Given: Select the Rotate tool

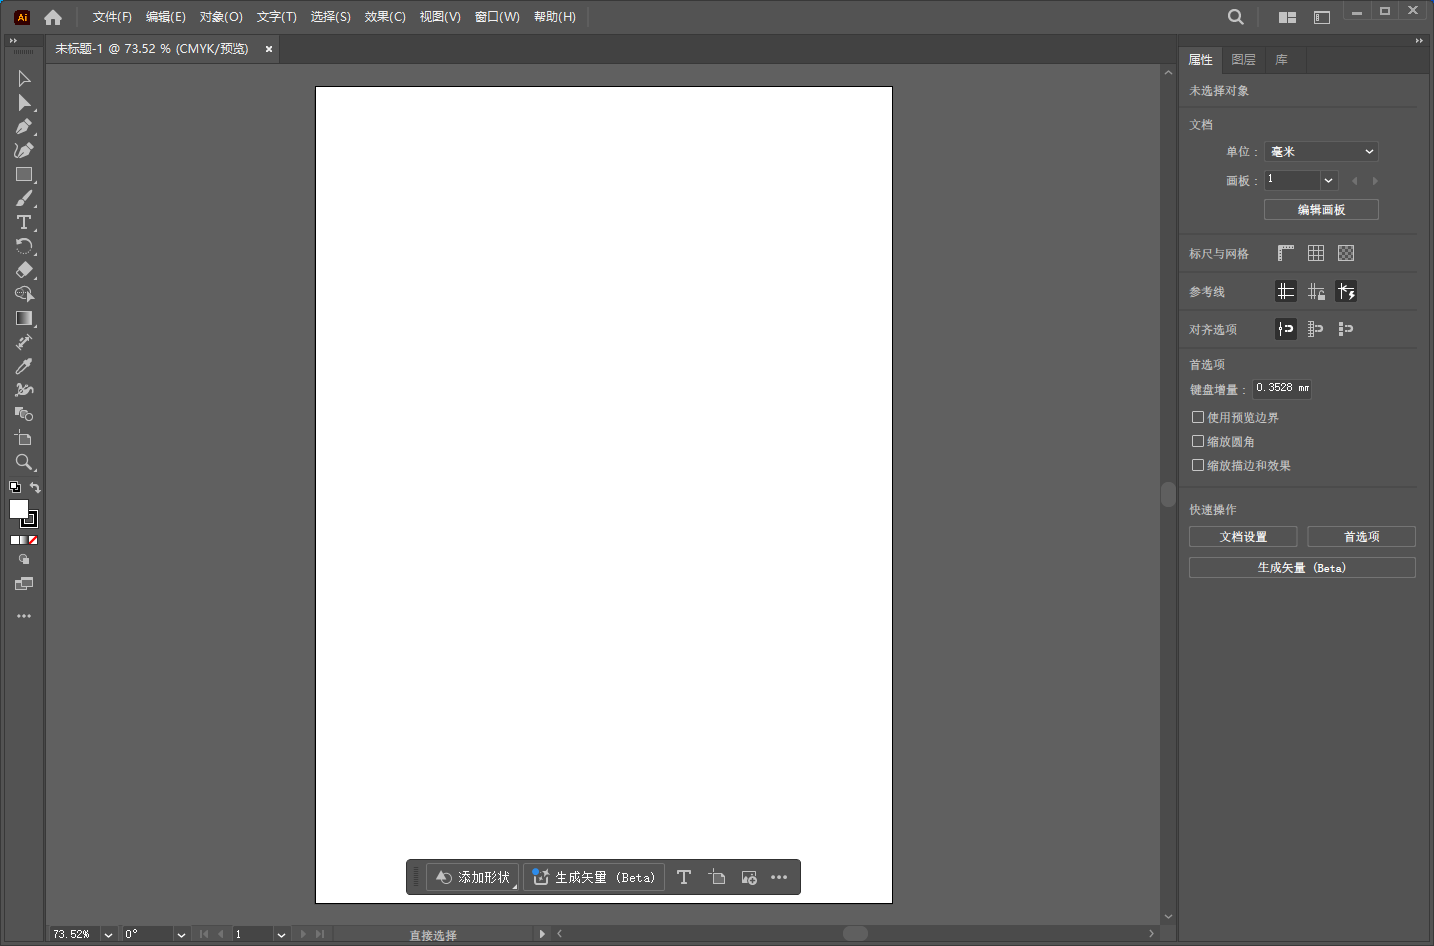Looking at the screenshot, I should tap(24, 246).
